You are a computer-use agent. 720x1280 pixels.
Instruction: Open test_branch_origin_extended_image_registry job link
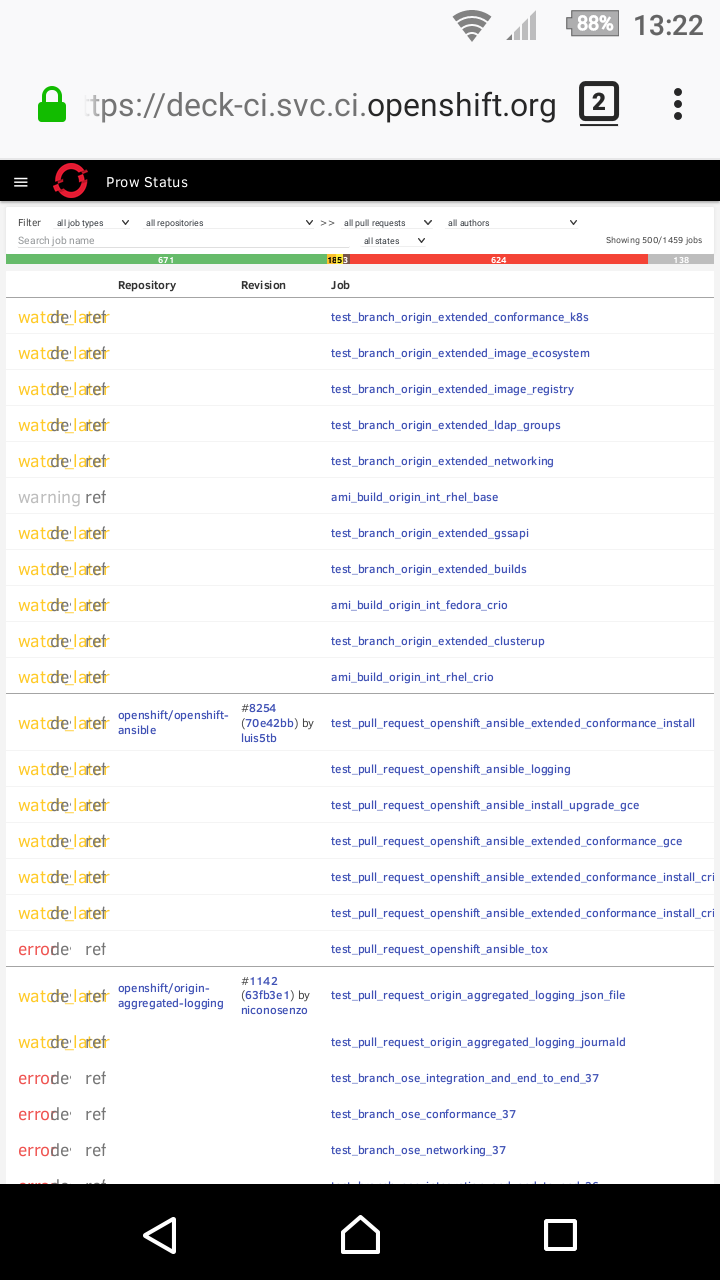[453, 389]
